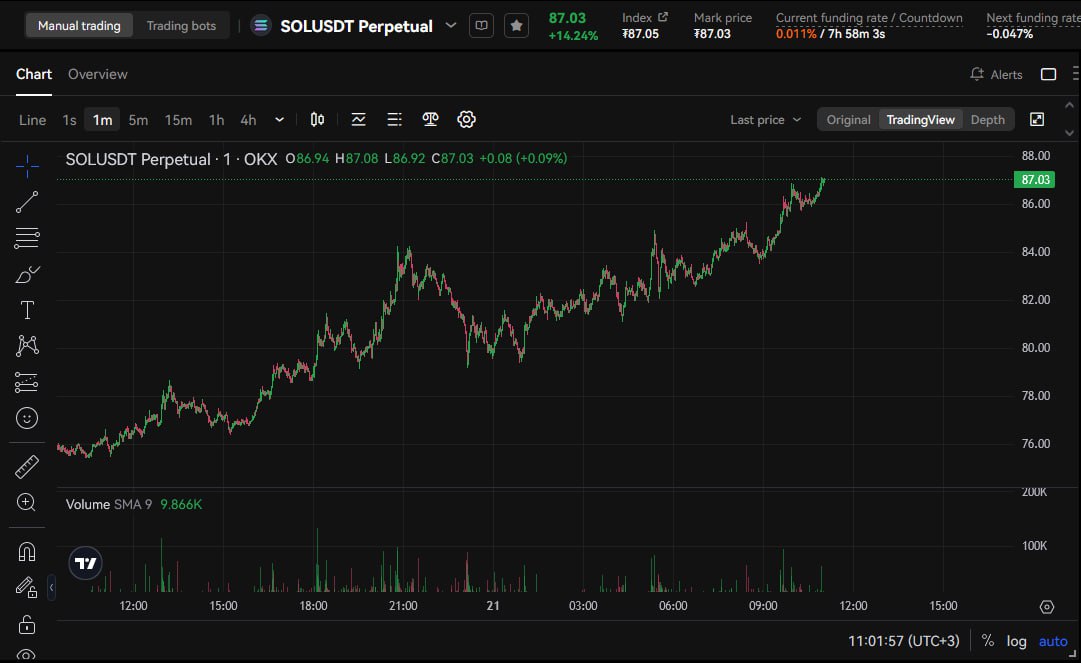The image size is (1081, 663).
Task: Toggle log scale mode
Action: [1016, 641]
